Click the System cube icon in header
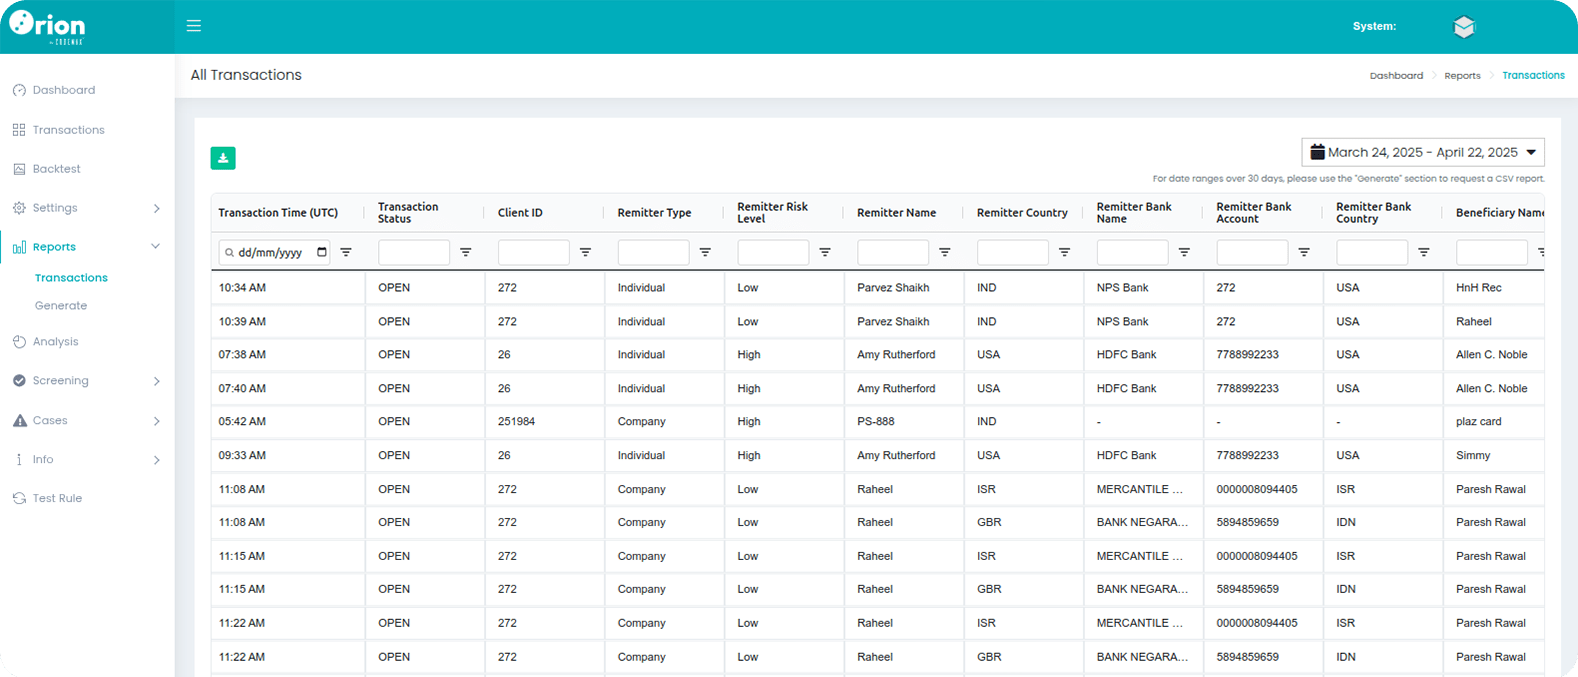This screenshot has height=677, width=1578. pyautogui.click(x=1464, y=27)
